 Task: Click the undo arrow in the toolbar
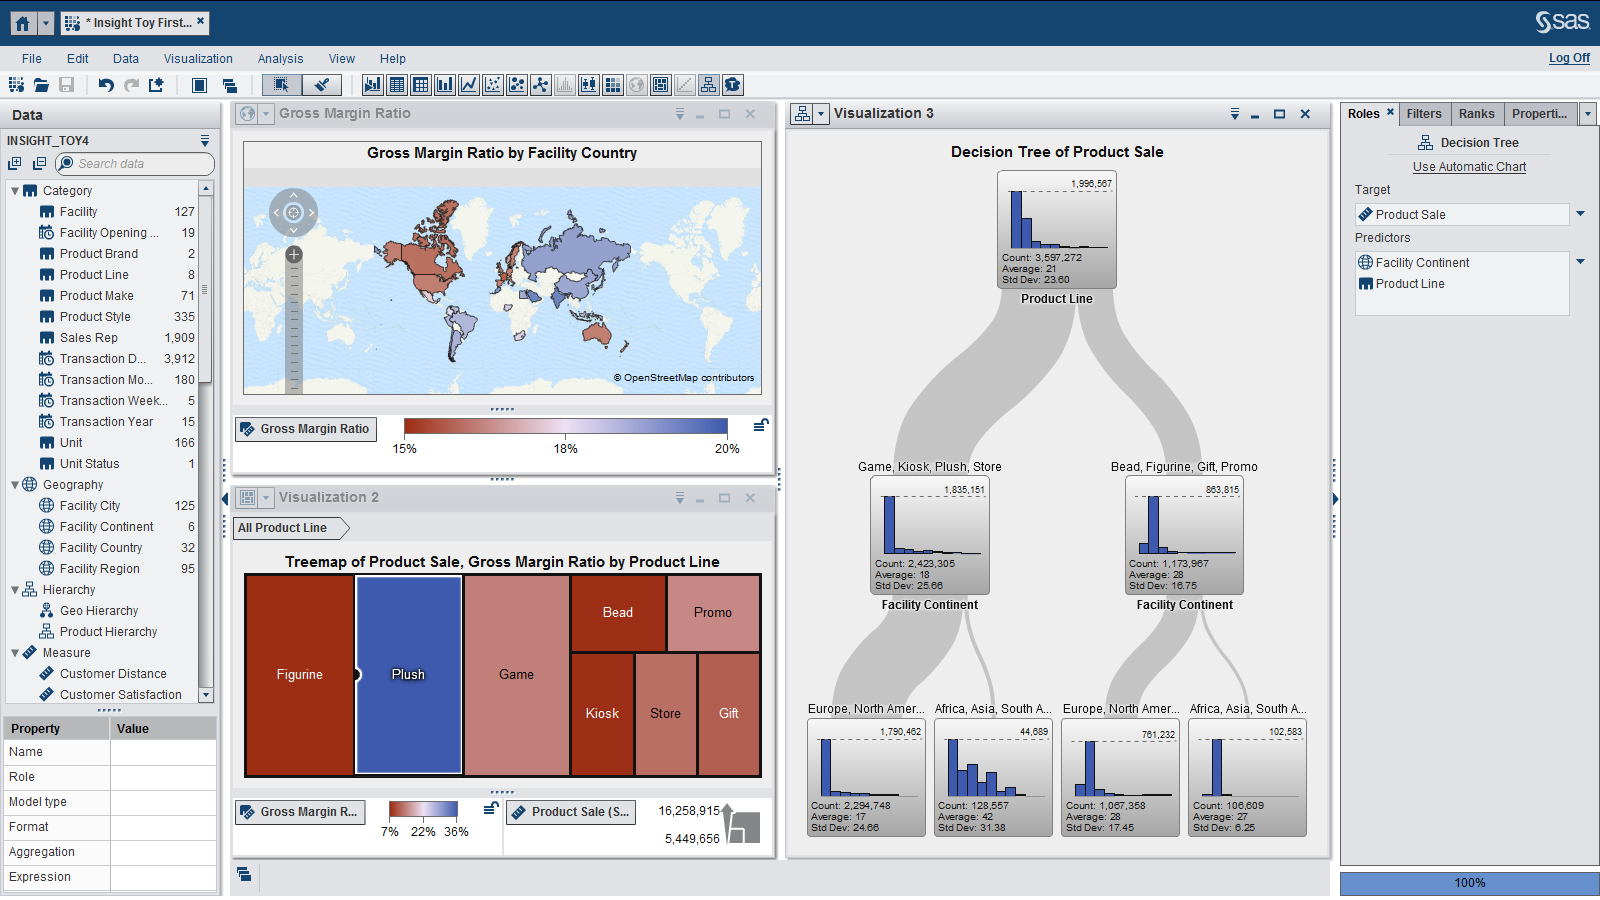coord(106,86)
